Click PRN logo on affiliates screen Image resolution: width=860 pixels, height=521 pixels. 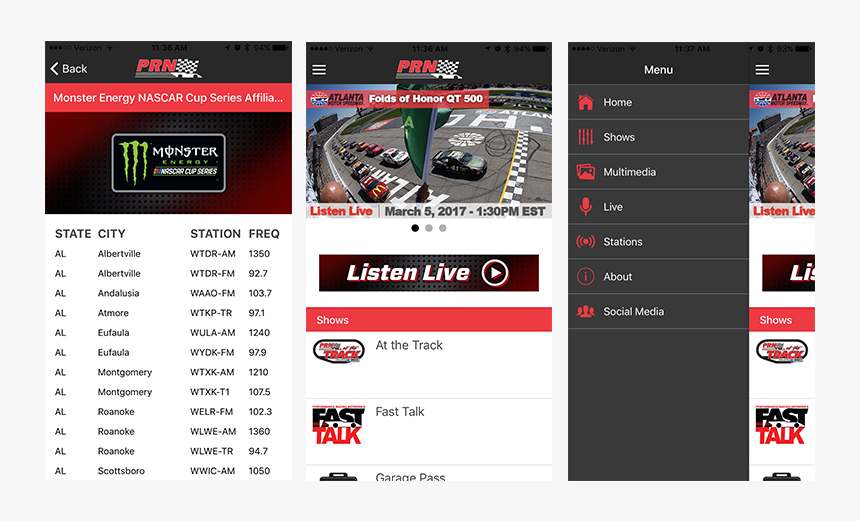pyautogui.click(x=168, y=68)
